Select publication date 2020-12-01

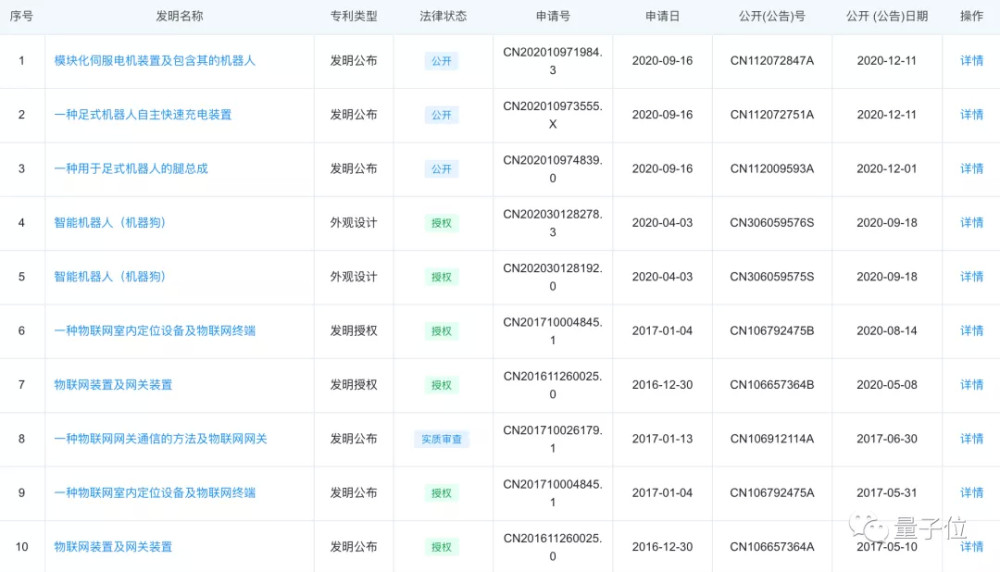pos(886,168)
